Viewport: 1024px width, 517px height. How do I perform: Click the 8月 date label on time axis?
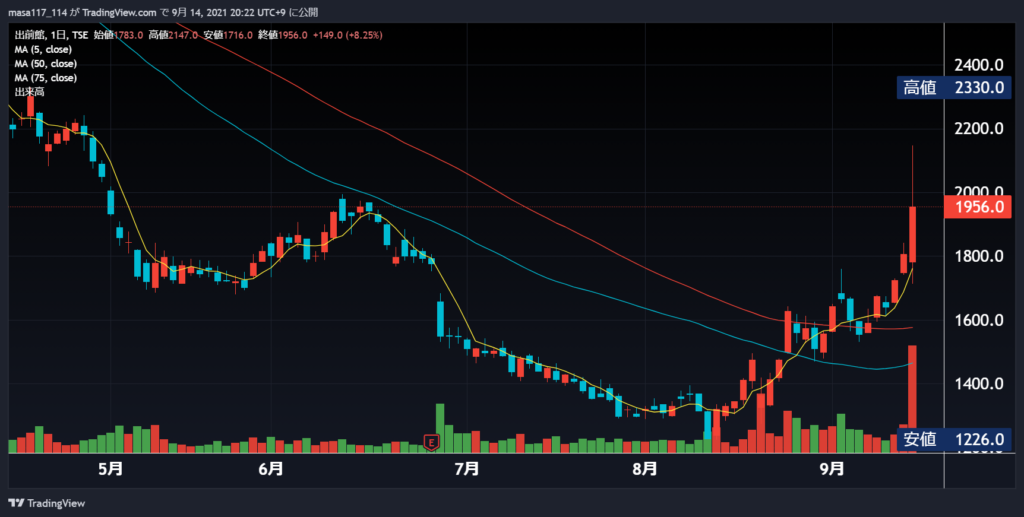click(x=645, y=469)
